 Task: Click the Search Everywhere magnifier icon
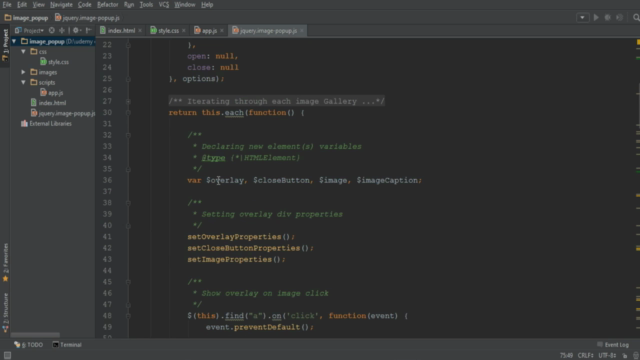[x=636, y=18]
